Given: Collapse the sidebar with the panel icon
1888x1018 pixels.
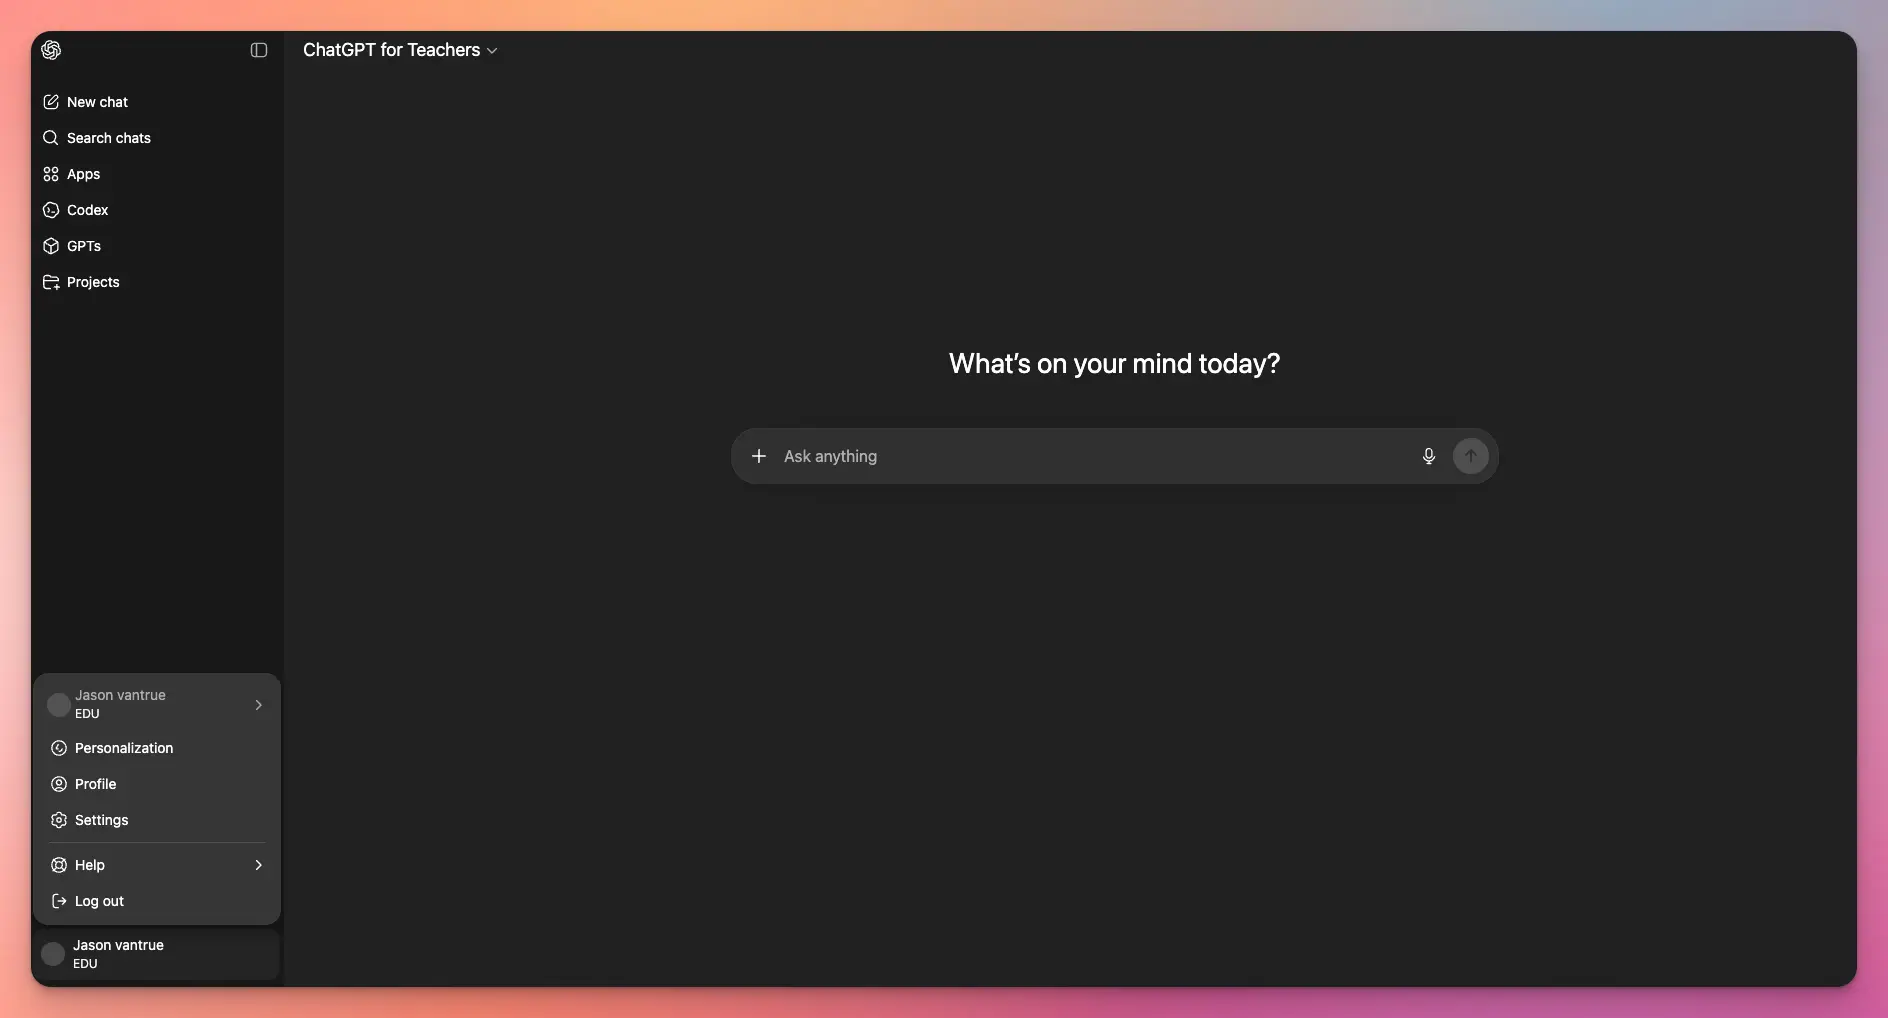Looking at the screenshot, I should [259, 50].
